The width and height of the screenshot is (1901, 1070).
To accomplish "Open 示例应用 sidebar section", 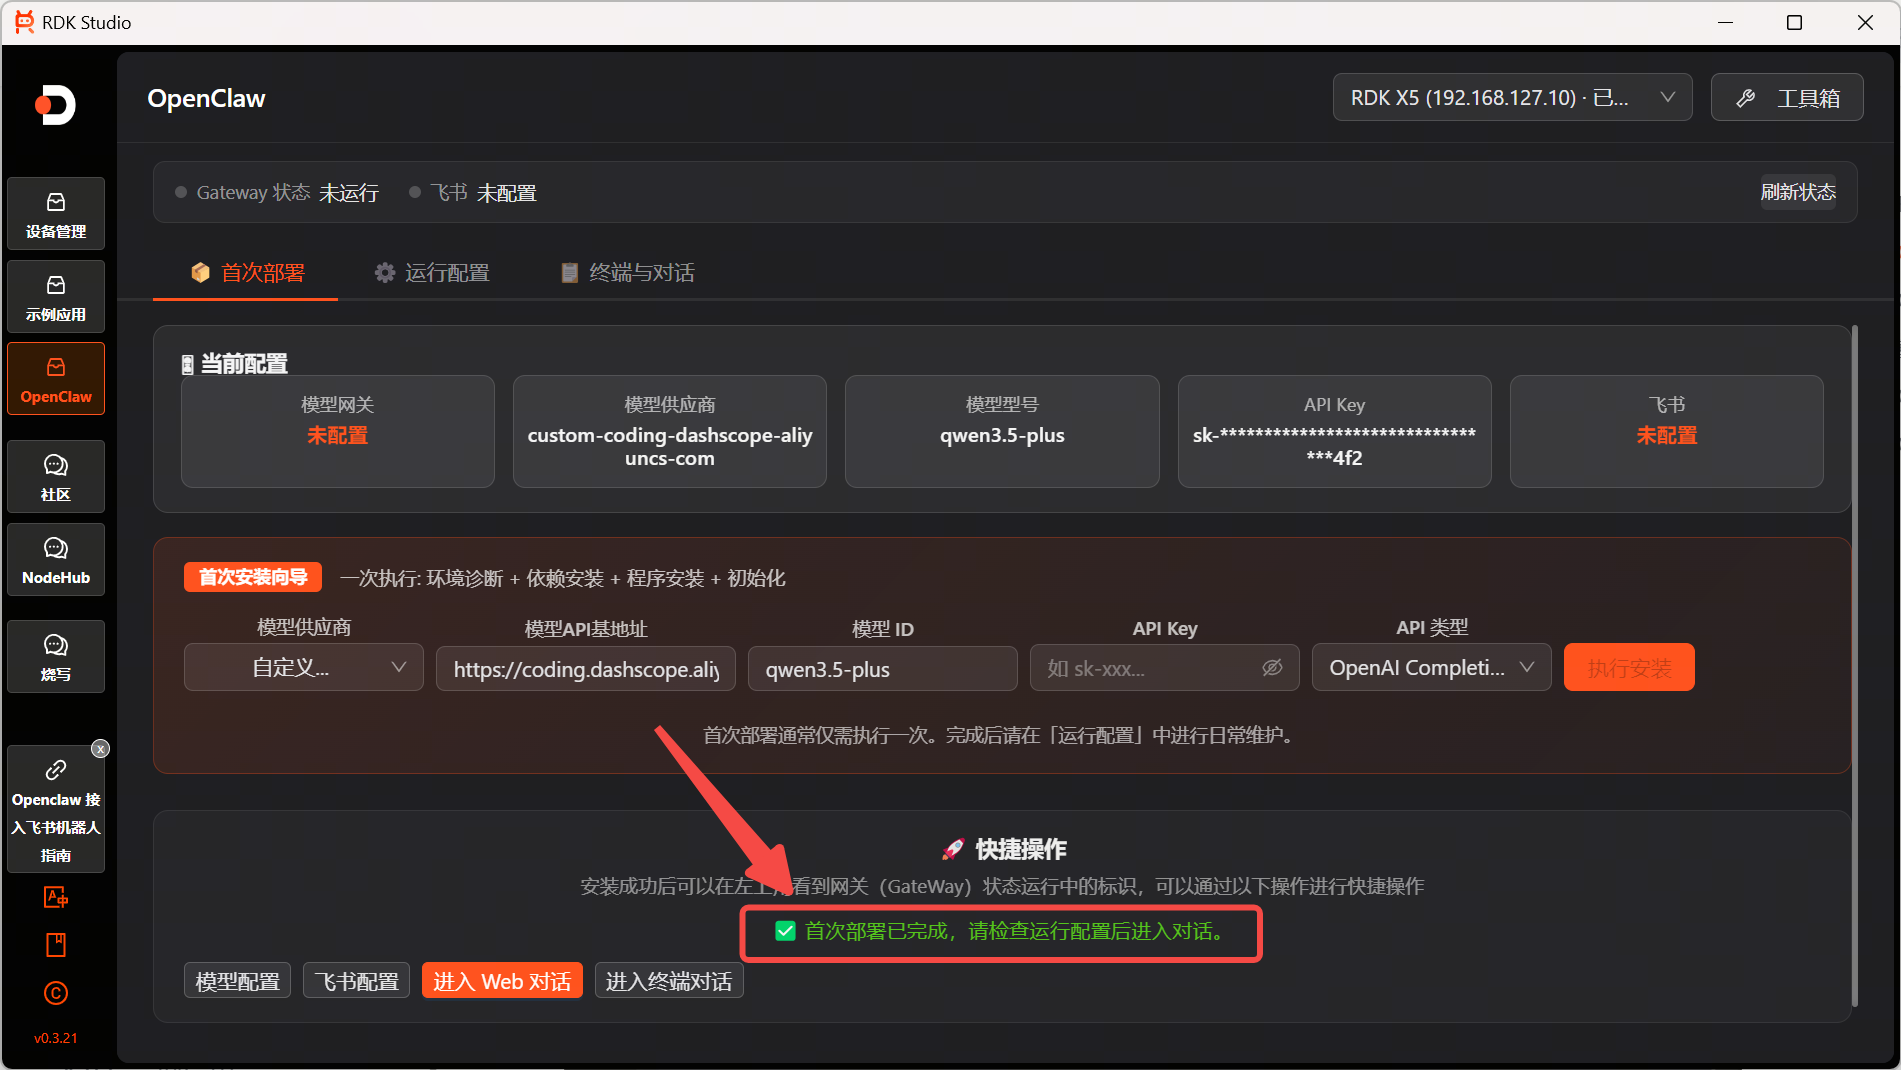I will pyautogui.click(x=56, y=297).
